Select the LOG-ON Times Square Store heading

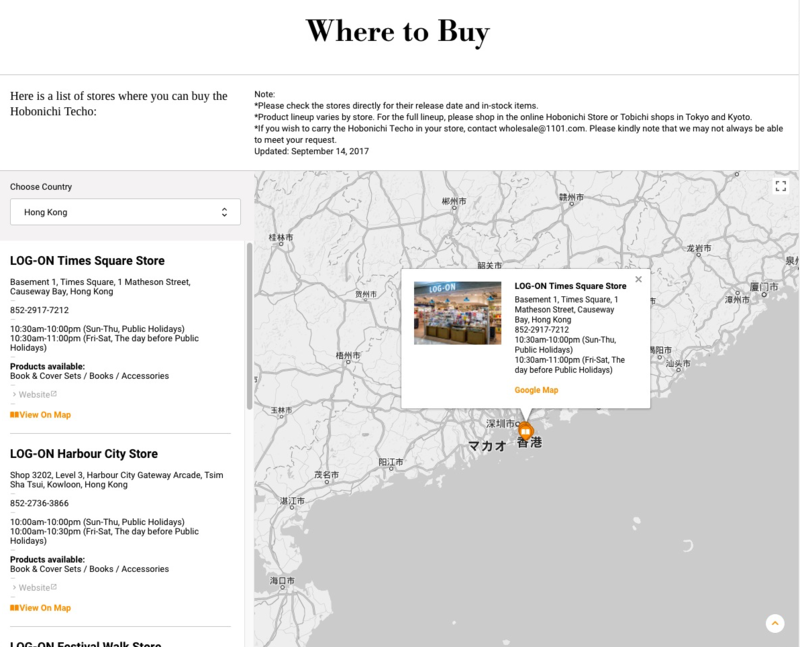(87, 261)
